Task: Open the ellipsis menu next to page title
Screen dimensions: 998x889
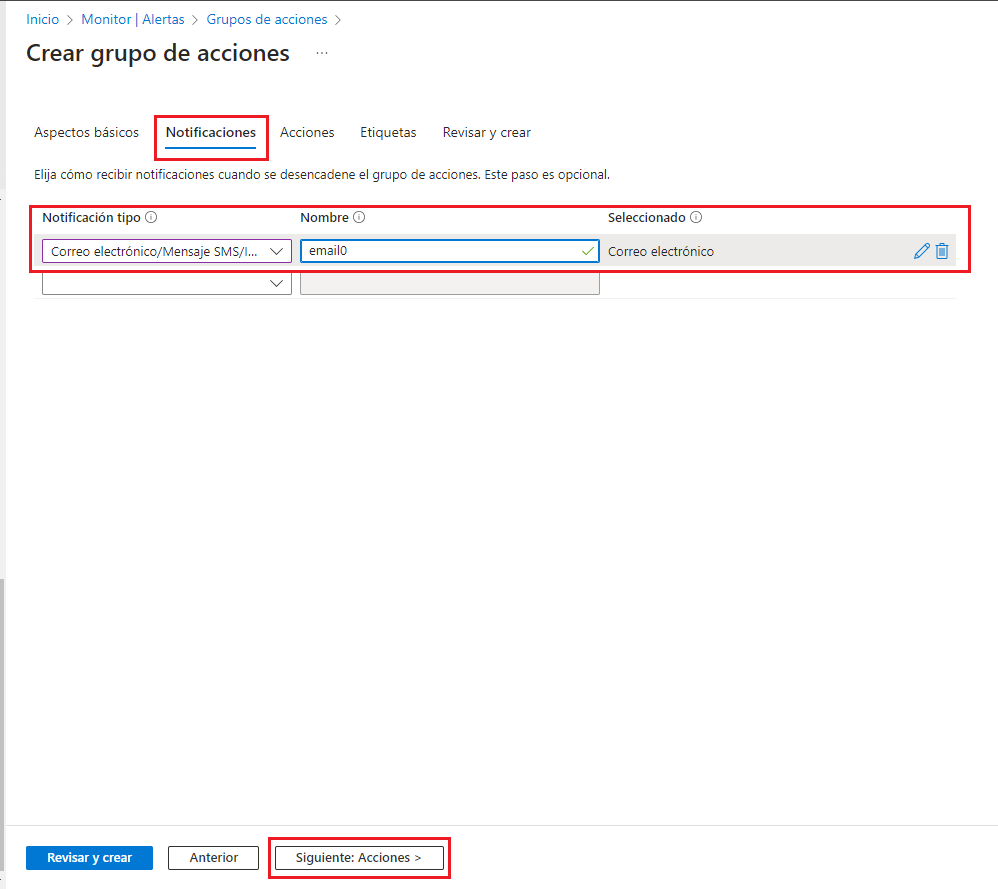Action: point(322,55)
